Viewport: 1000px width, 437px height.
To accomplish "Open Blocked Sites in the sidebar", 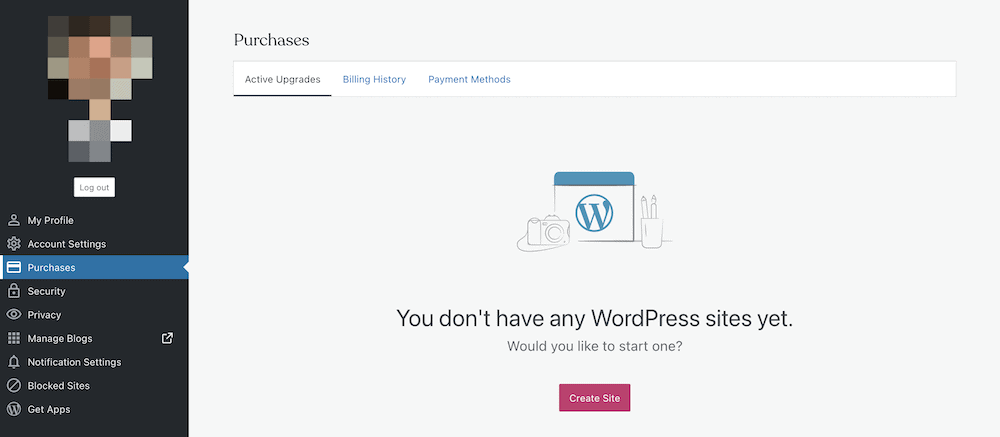I will [94, 386].
